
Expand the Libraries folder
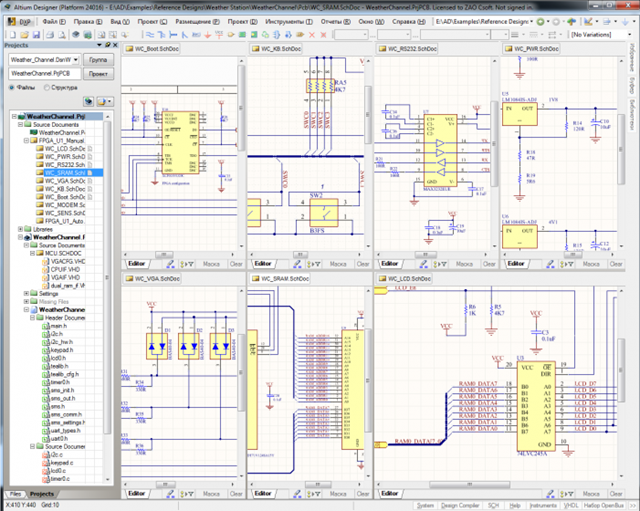[x=20, y=229]
